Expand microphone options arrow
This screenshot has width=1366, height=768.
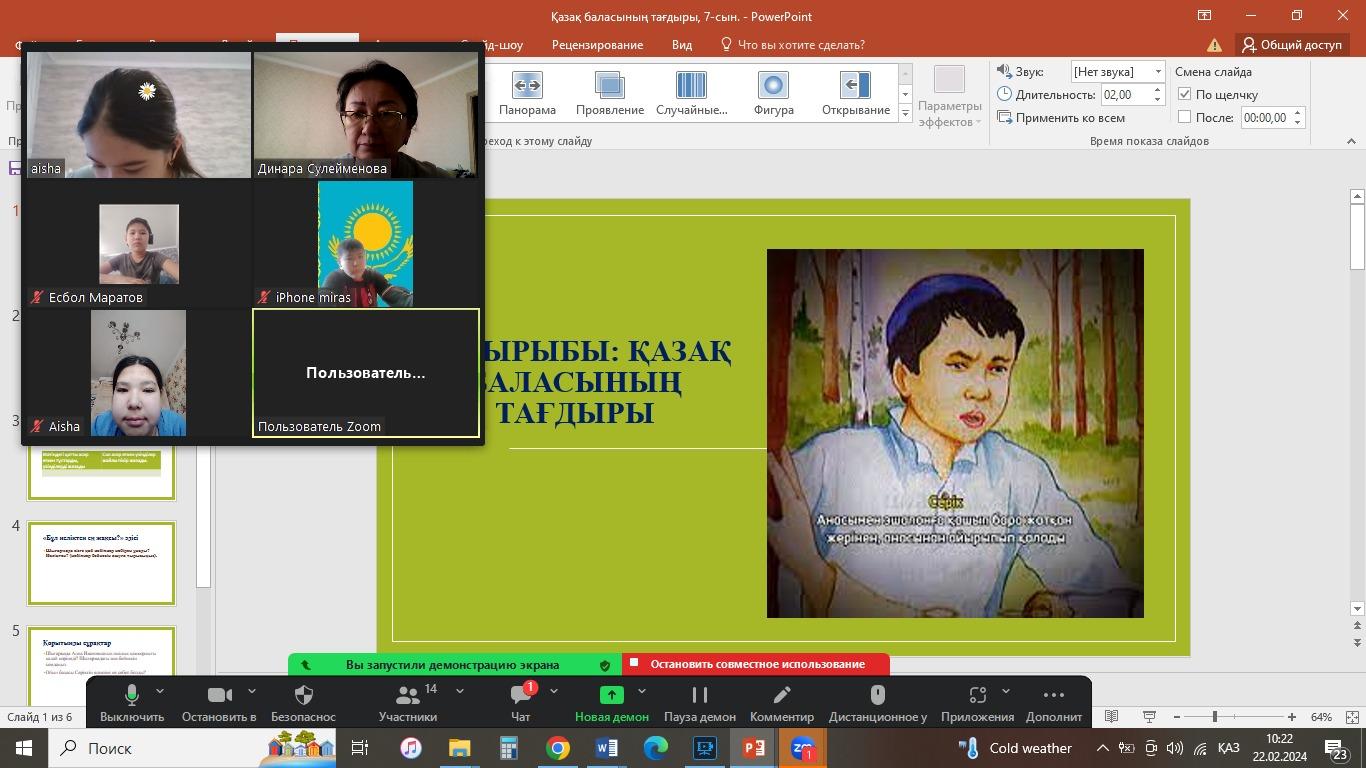coord(159,691)
